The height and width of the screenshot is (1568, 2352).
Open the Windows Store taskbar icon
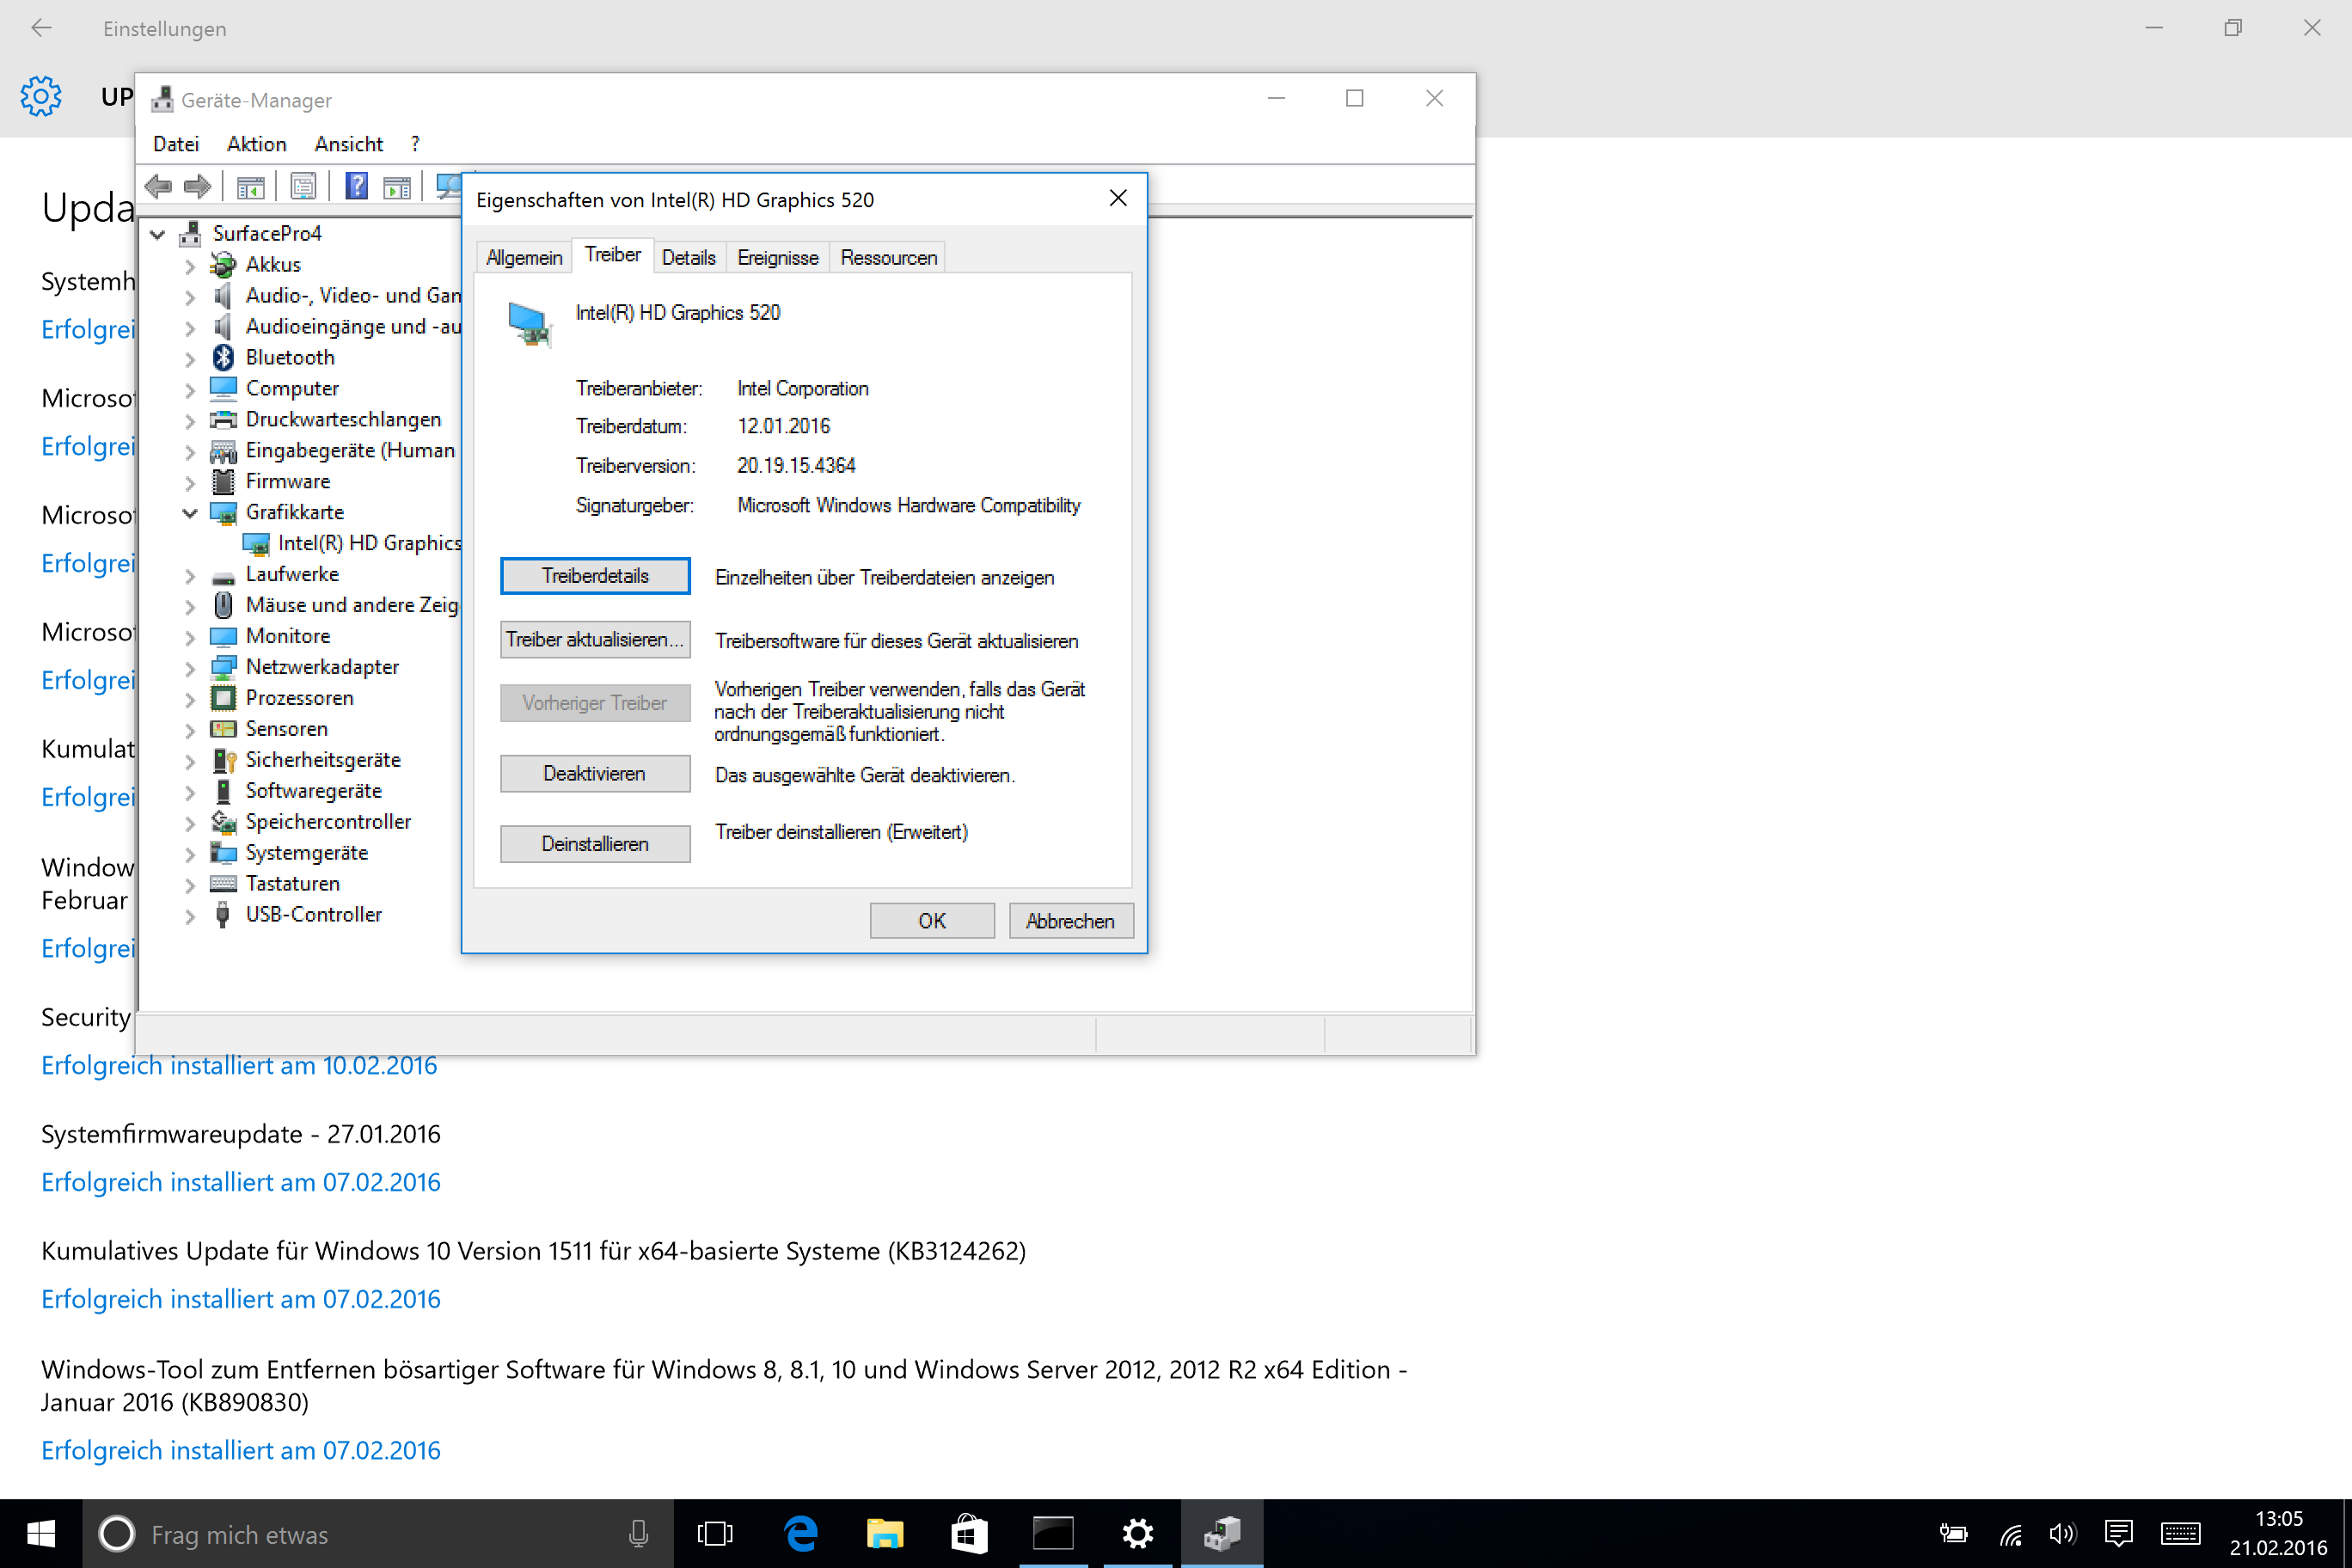(968, 1533)
